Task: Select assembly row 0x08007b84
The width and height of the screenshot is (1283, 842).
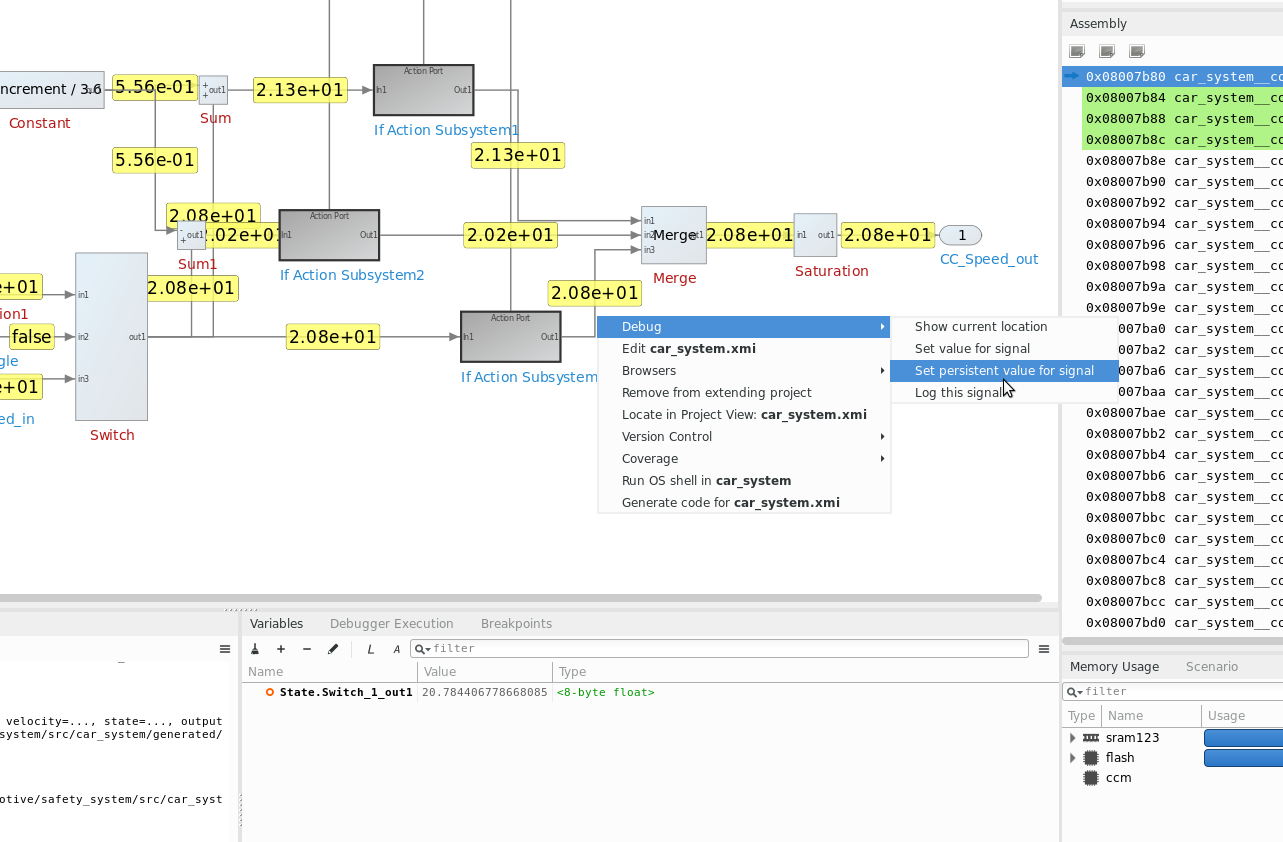Action: click(x=1182, y=98)
